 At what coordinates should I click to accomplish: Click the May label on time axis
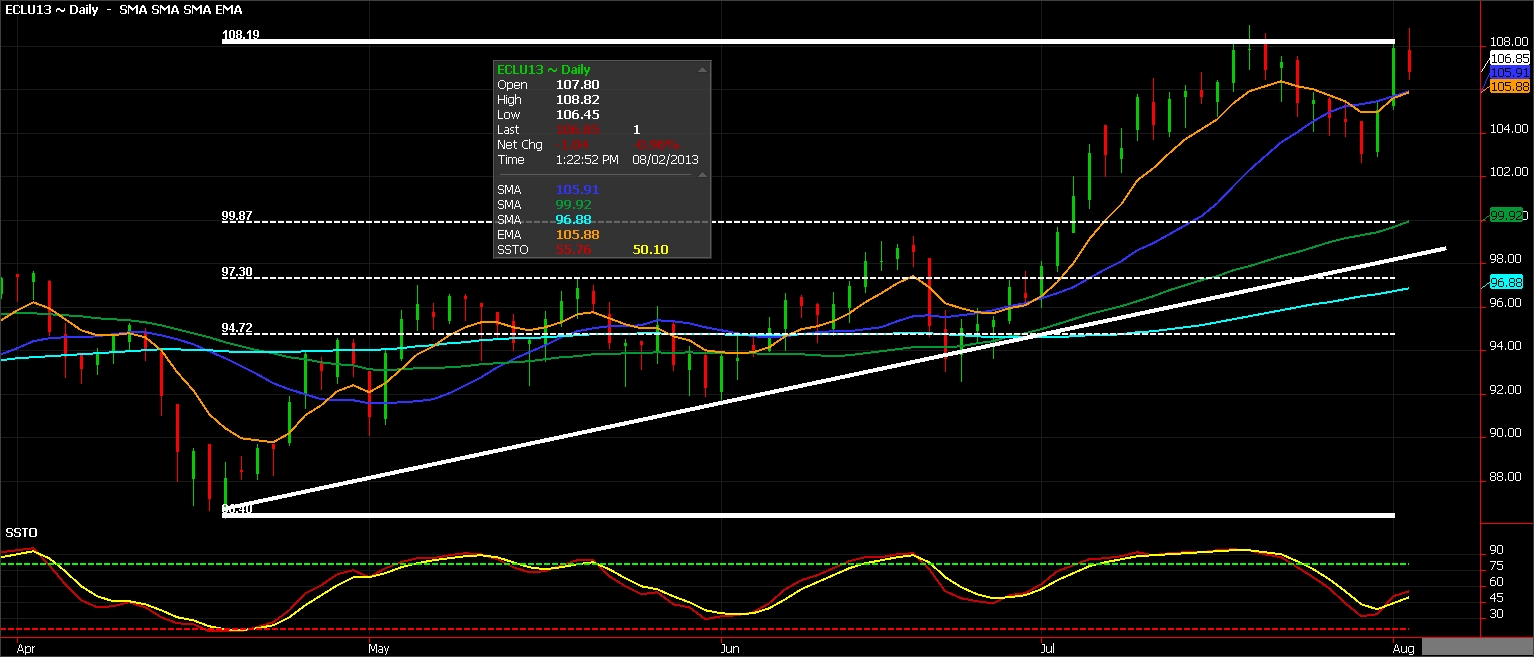click(380, 648)
